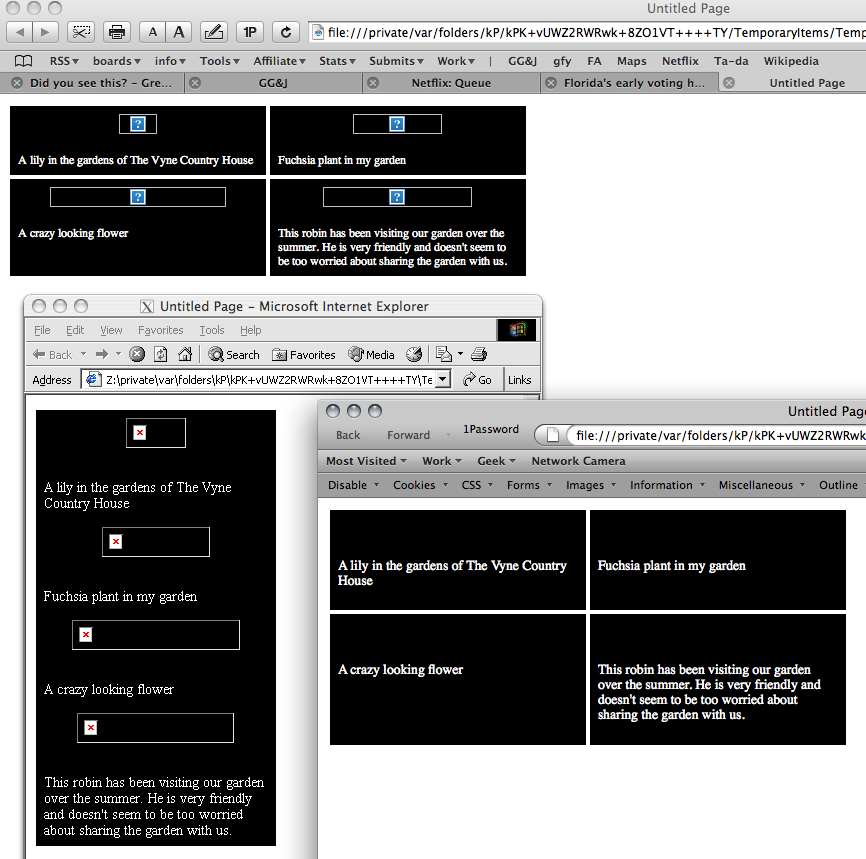Click the 1P 1Password button in Safari
Viewport: 866px width, 859px height.
[x=249, y=32]
